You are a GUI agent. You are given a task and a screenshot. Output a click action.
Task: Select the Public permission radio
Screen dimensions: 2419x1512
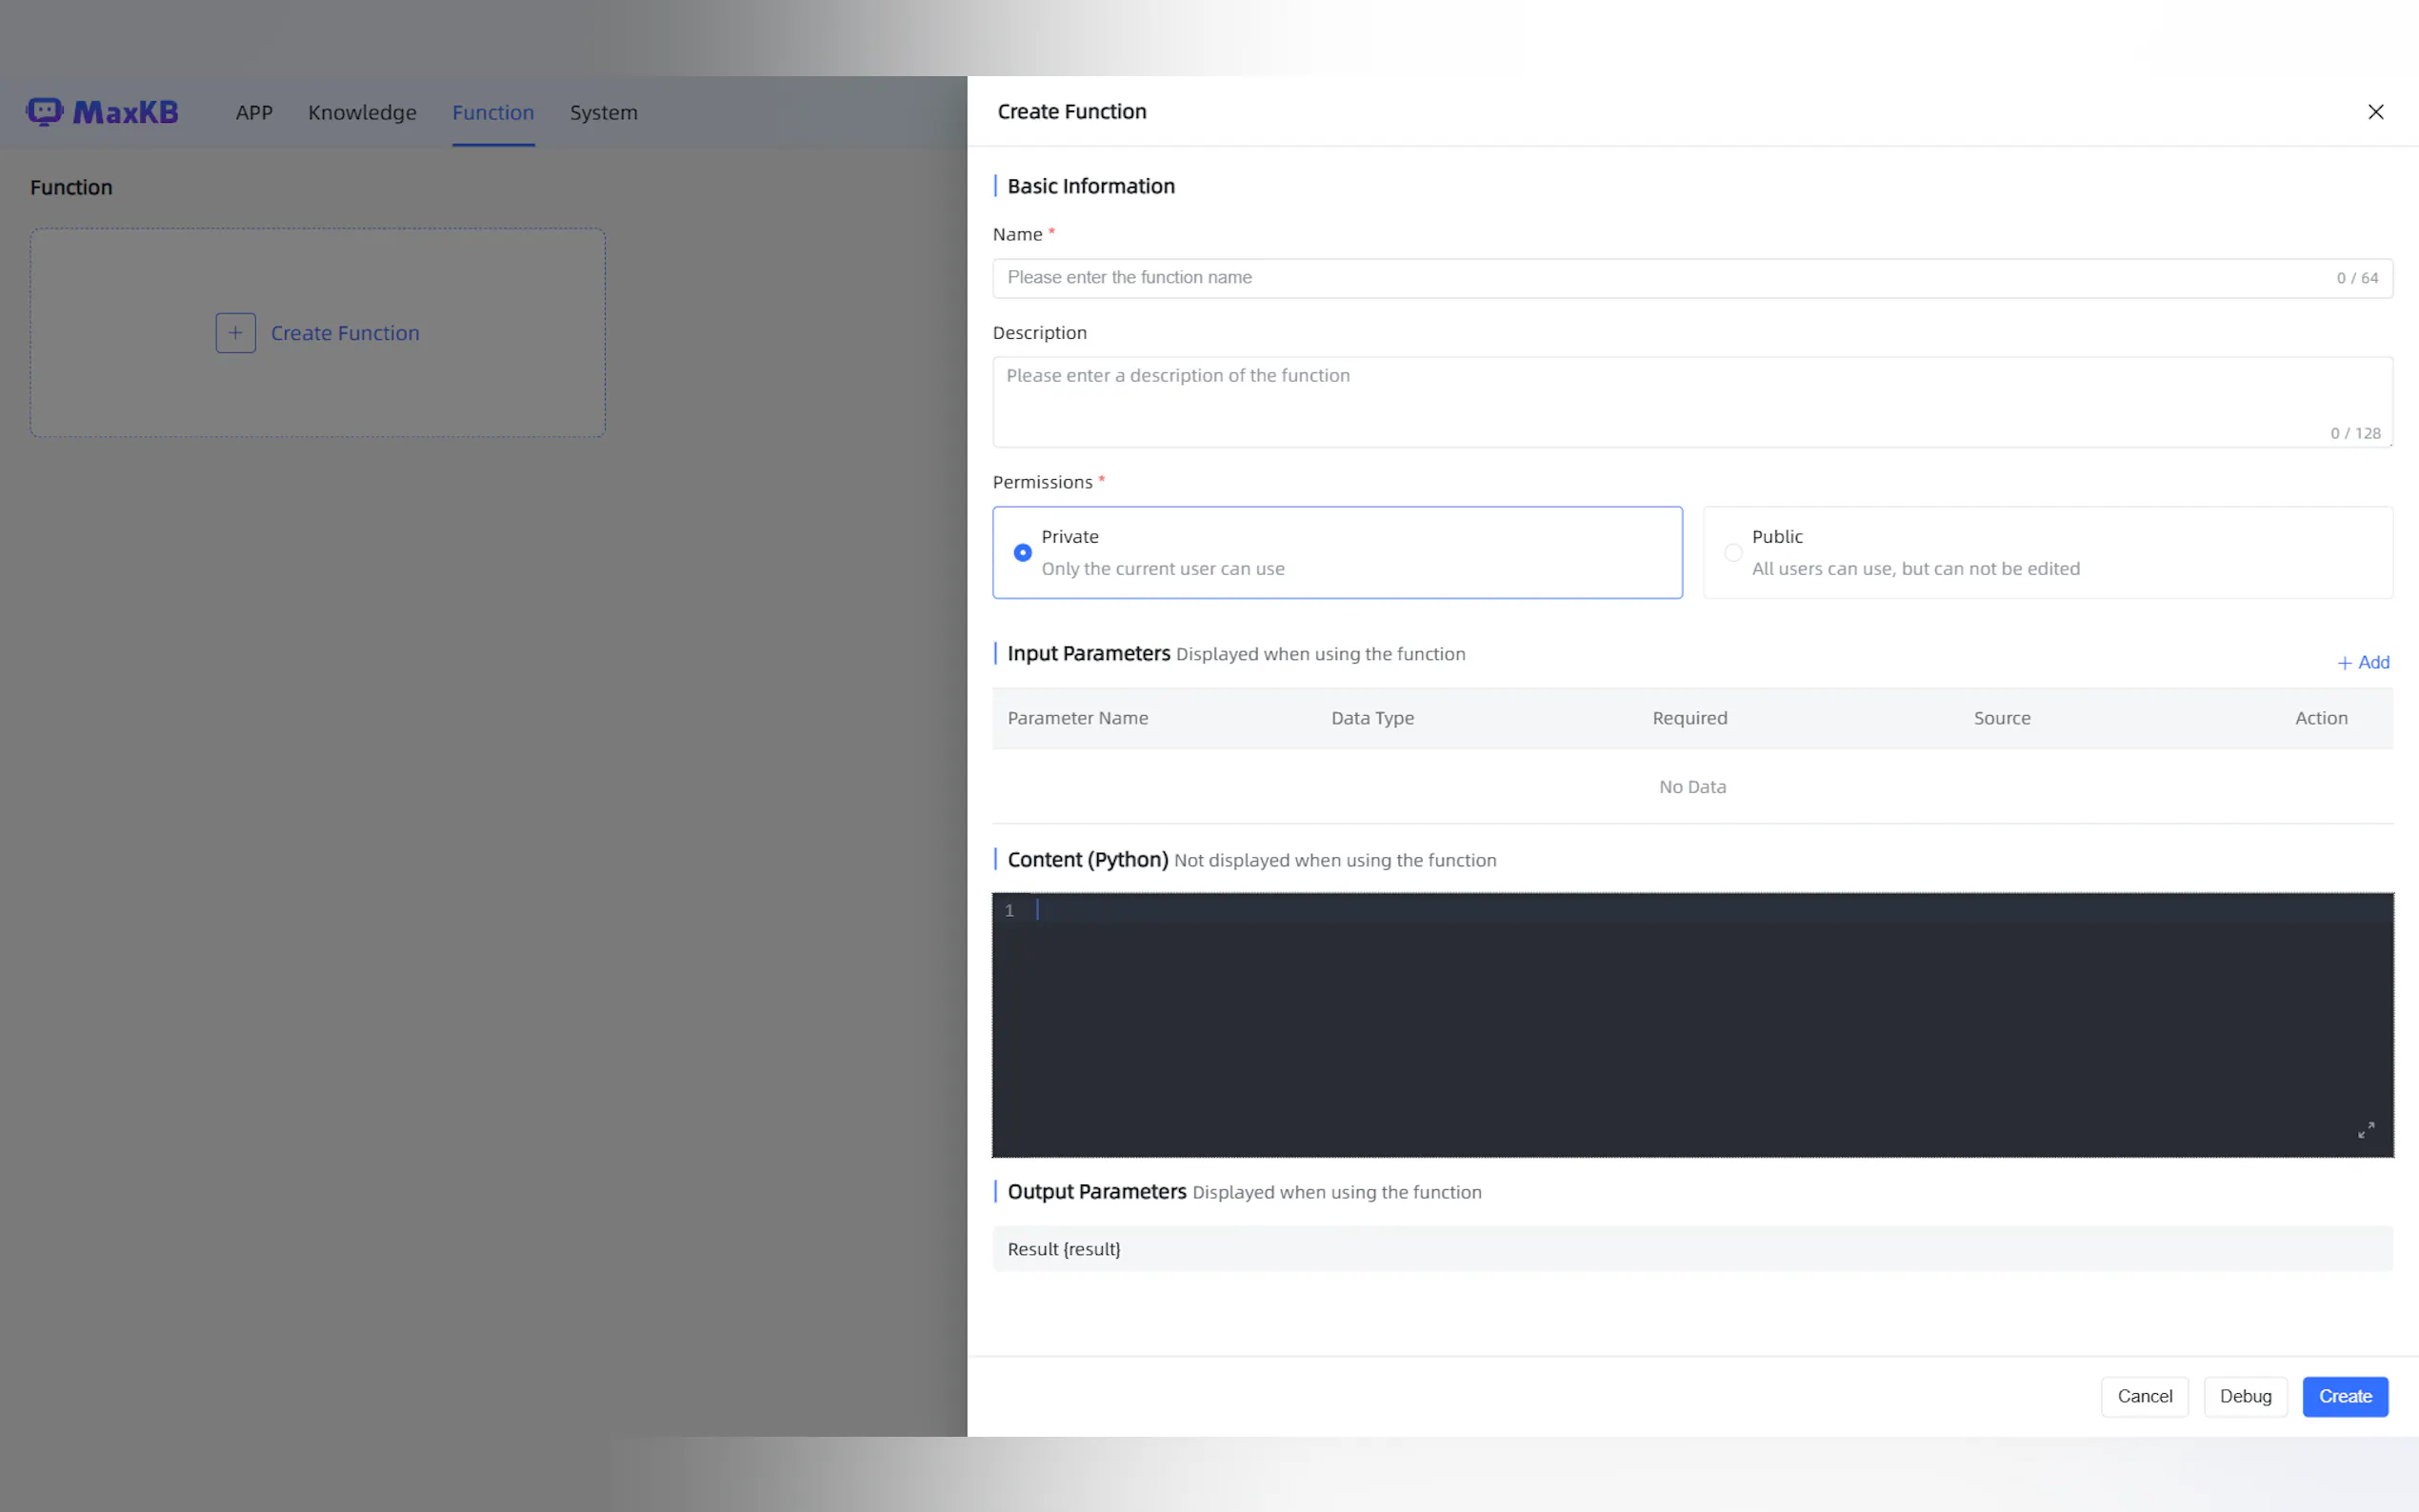click(x=1733, y=553)
